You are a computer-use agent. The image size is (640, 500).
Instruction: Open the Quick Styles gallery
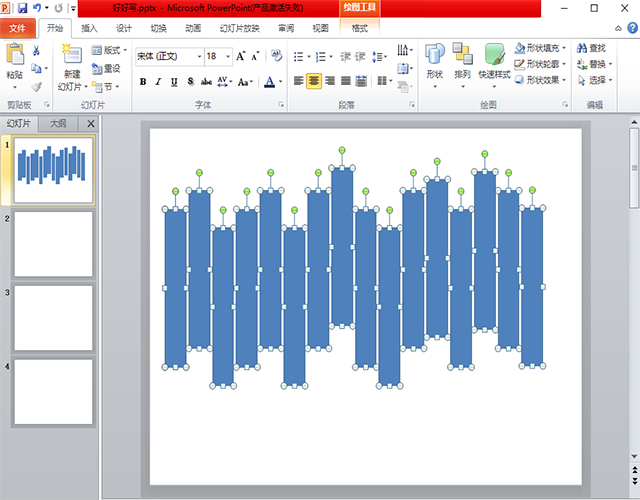pos(494,65)
